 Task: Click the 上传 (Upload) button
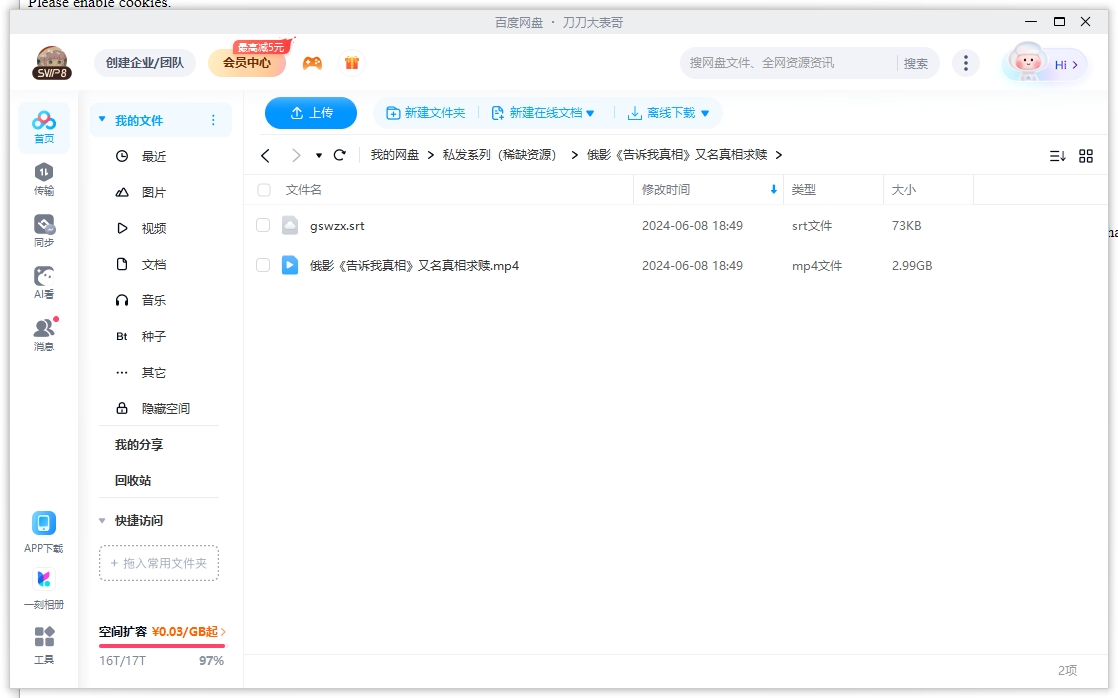(310, 113)
